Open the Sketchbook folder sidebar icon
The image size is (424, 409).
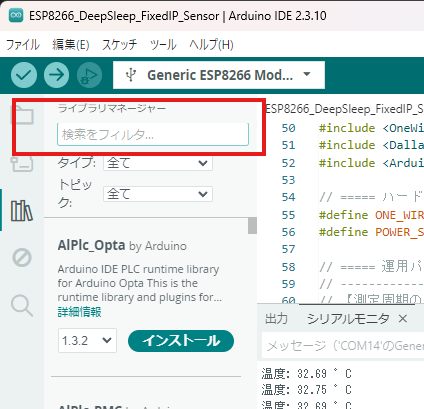22,114
